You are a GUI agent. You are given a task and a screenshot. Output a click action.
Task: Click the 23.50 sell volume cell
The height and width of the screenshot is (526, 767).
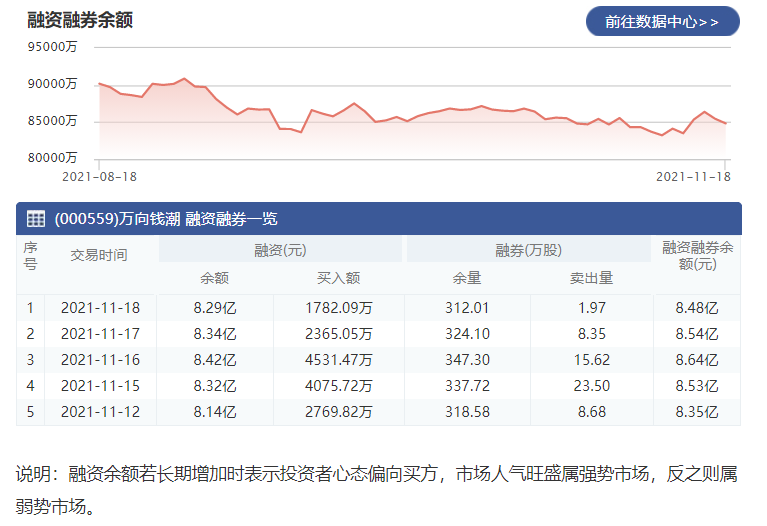pos(592,386)
